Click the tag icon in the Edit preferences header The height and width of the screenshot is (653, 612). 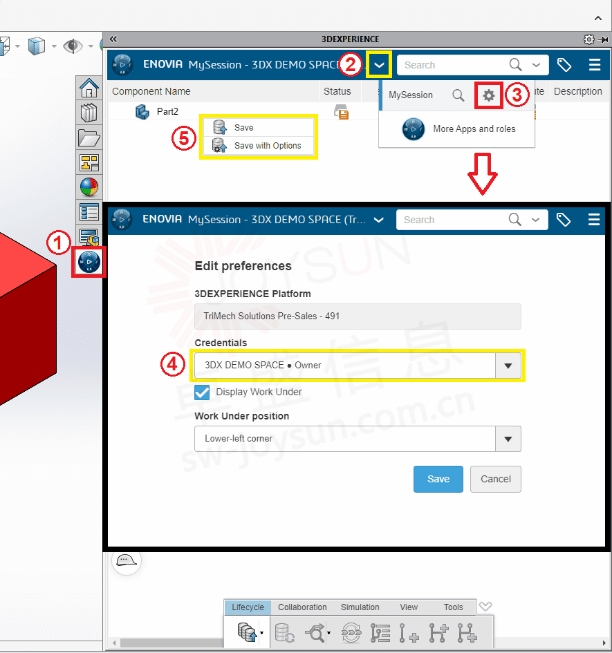pos(563,219)
